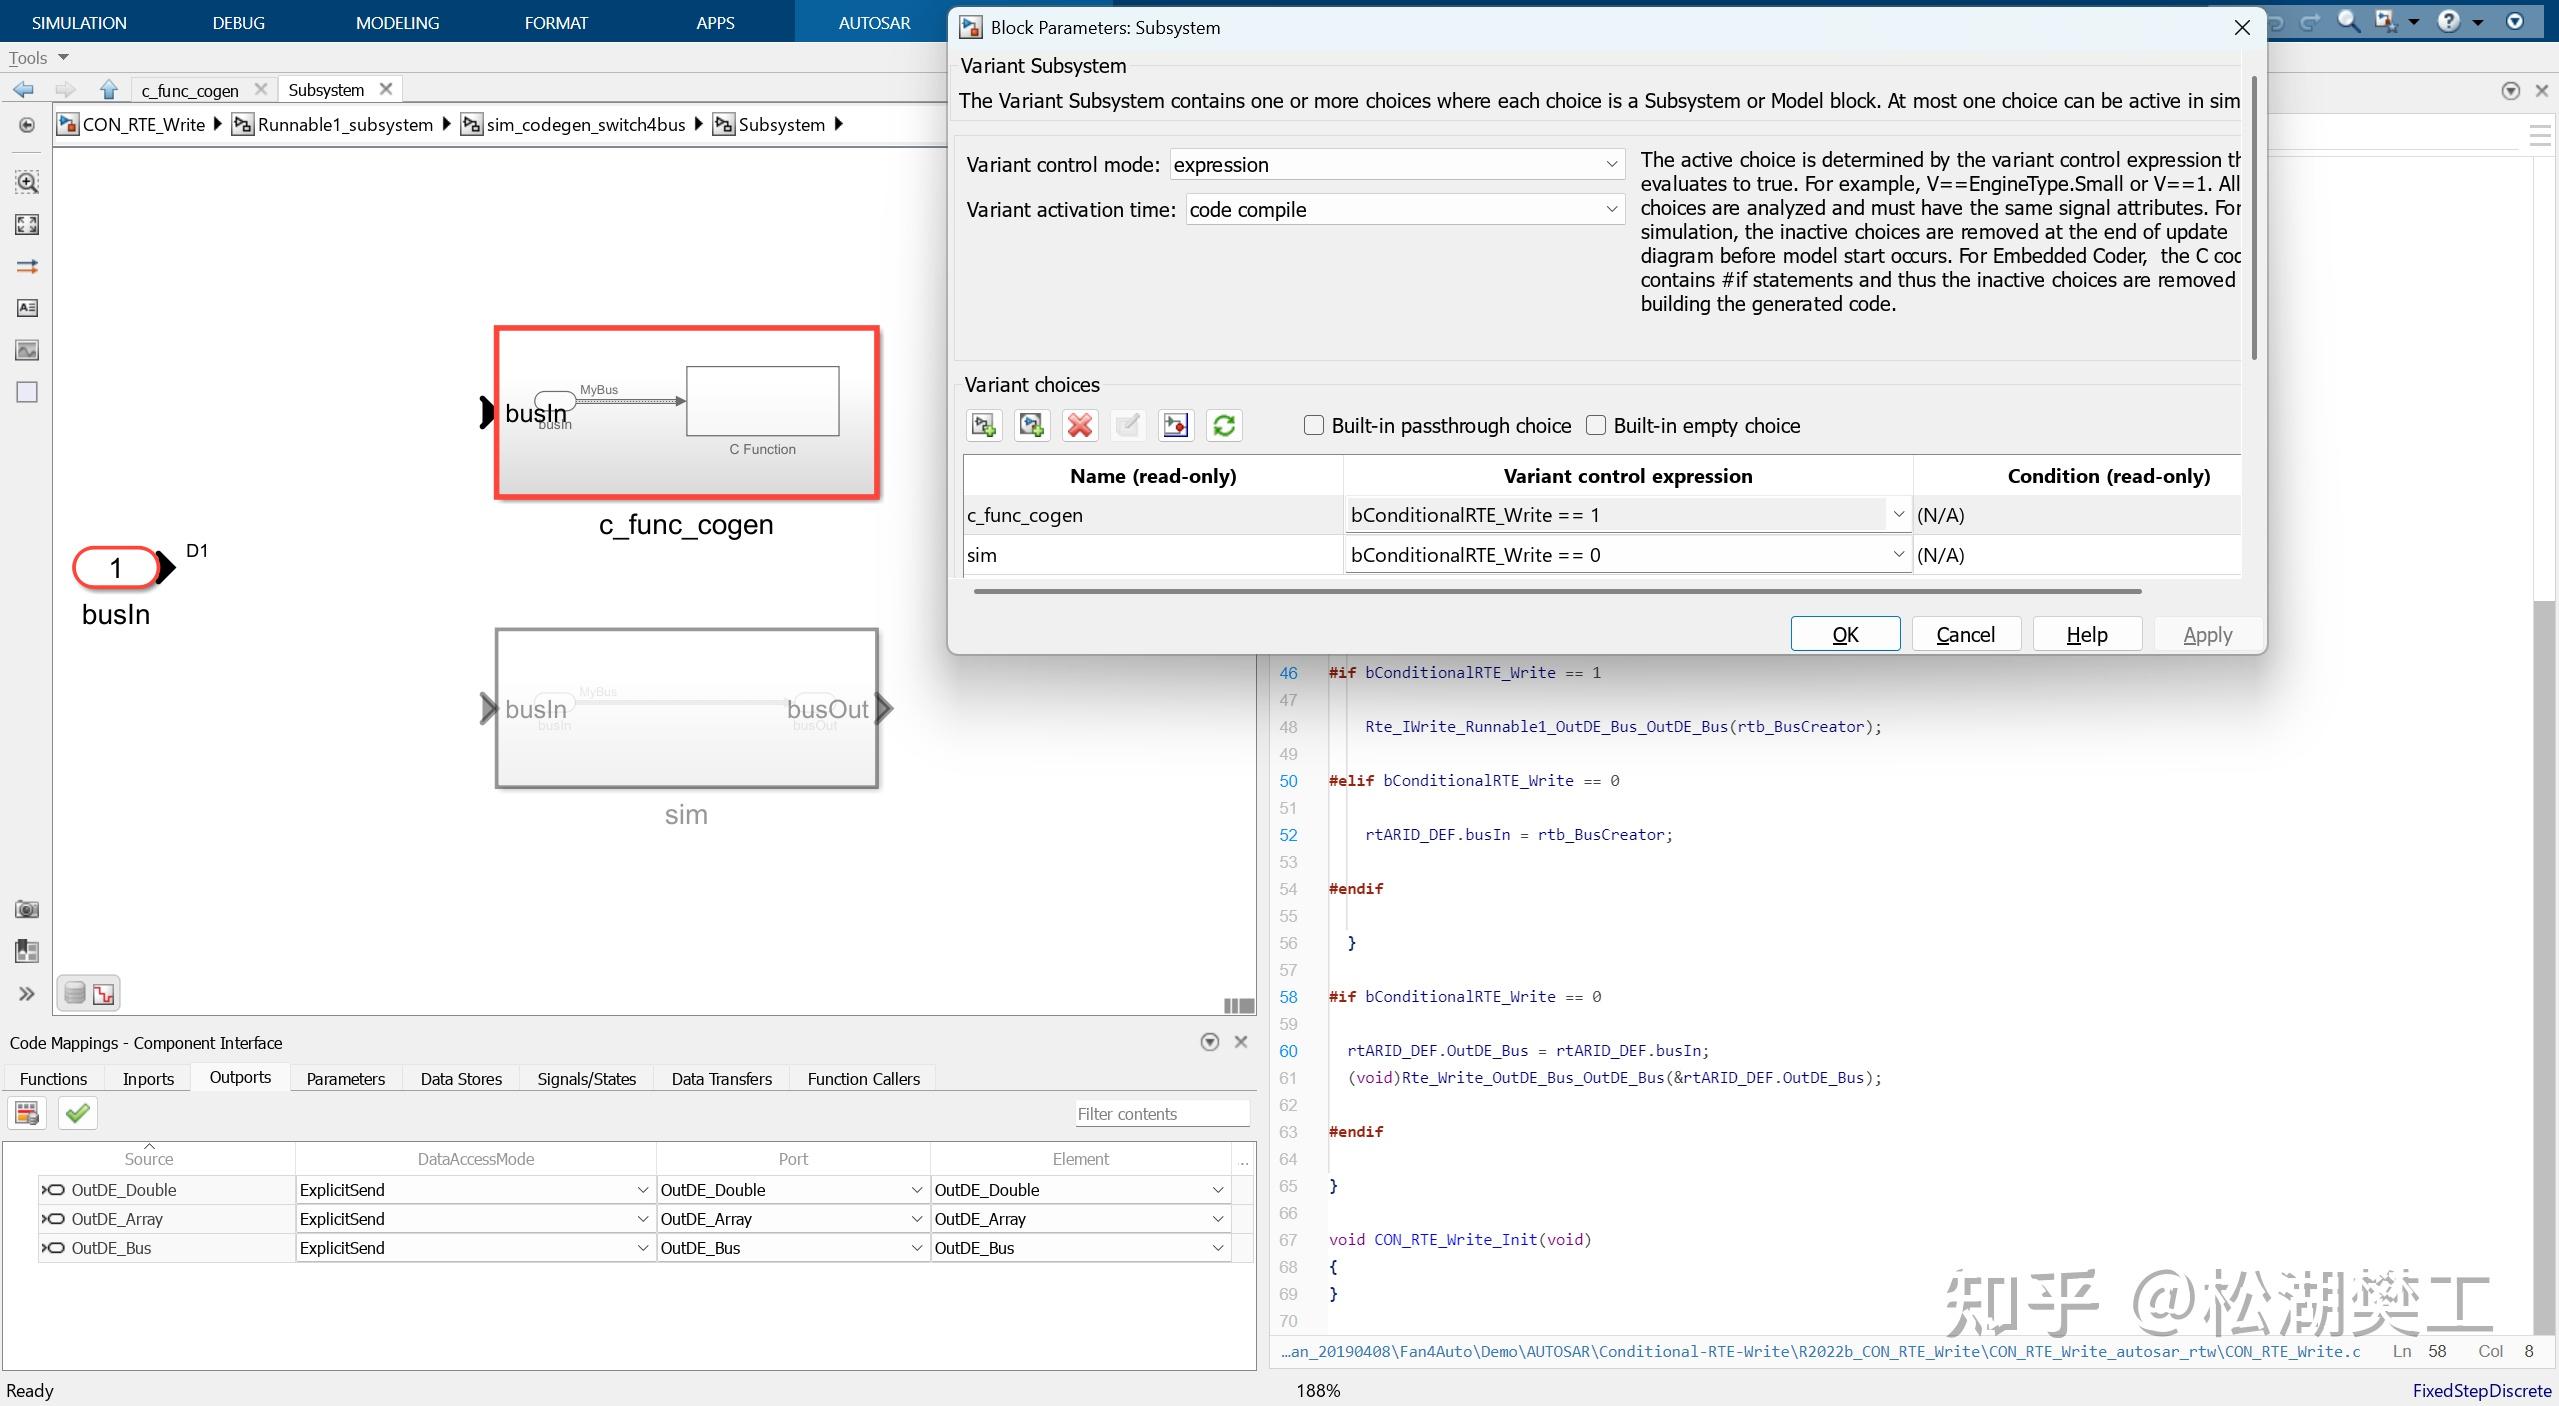
Task: Switch to the Inports tab
Action: 148,1078
